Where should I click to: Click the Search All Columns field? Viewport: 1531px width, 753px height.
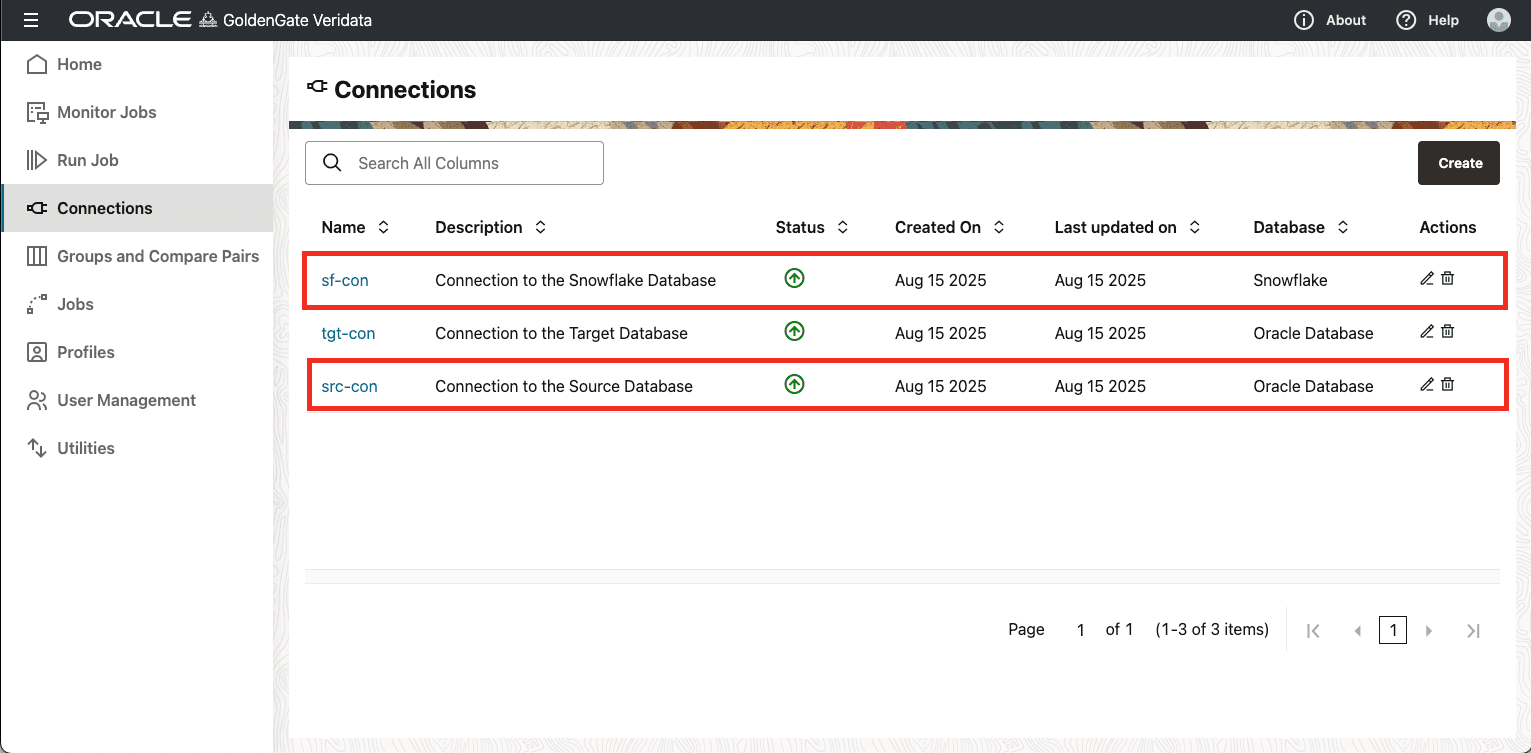[454, 163]
